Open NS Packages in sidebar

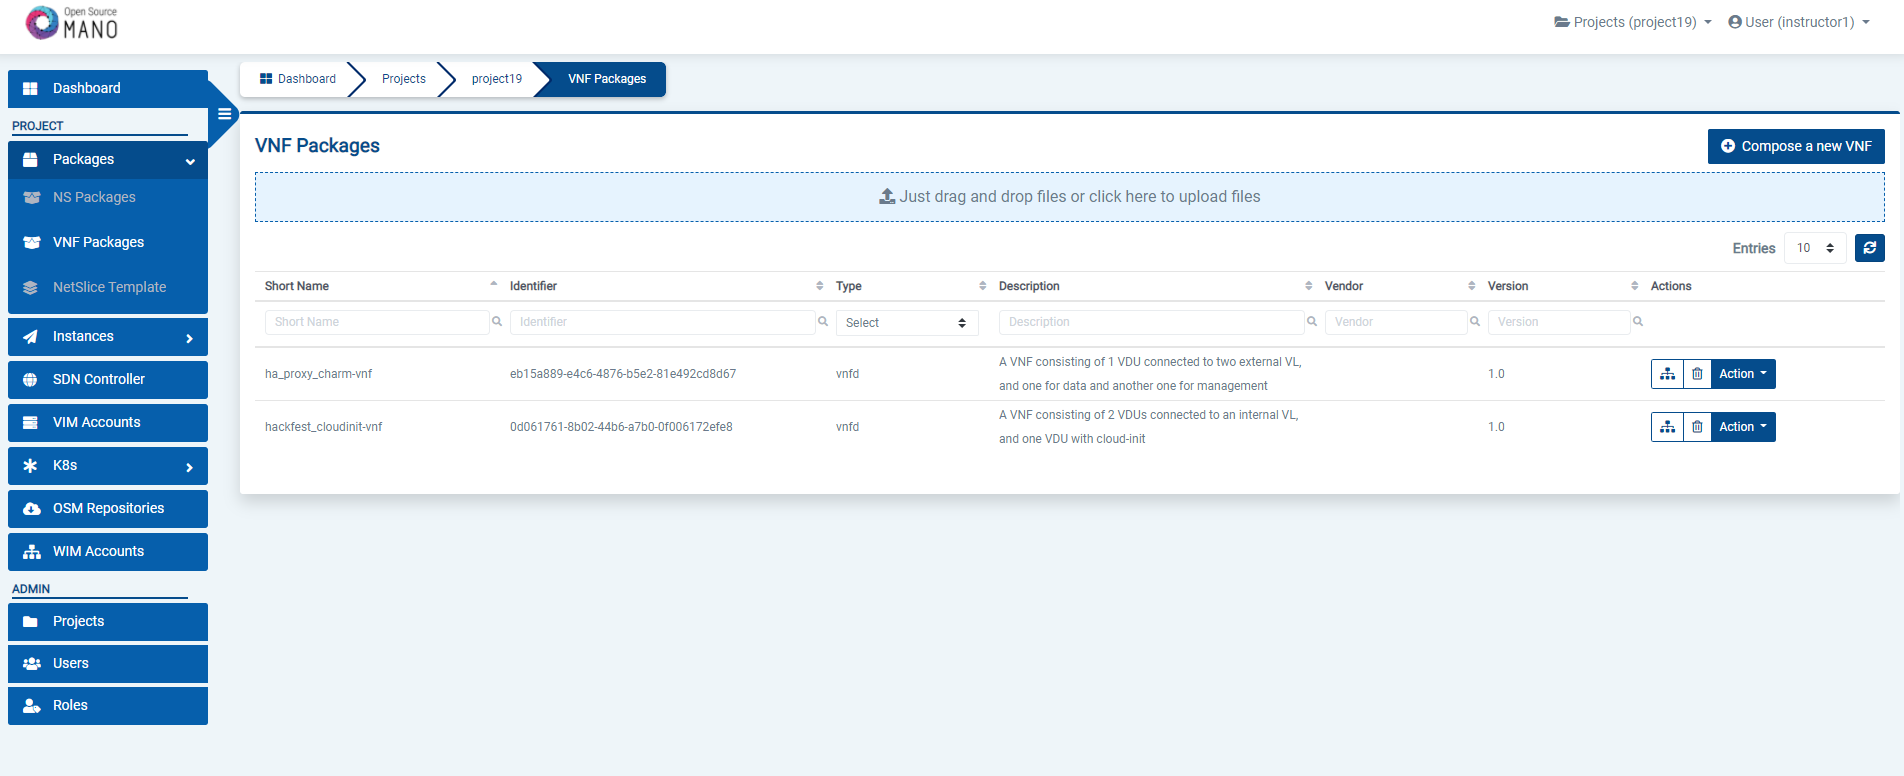click(x=94, y=197)
